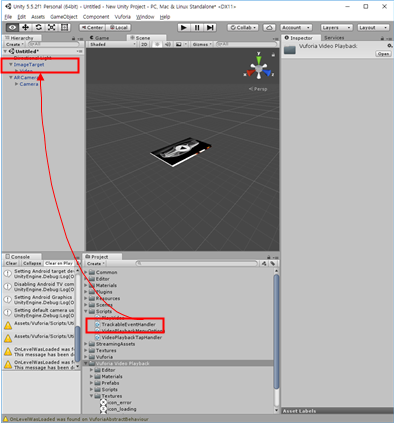394x423 pixels.
Task: Toggle Local handle rotation button
Action: 118,27
